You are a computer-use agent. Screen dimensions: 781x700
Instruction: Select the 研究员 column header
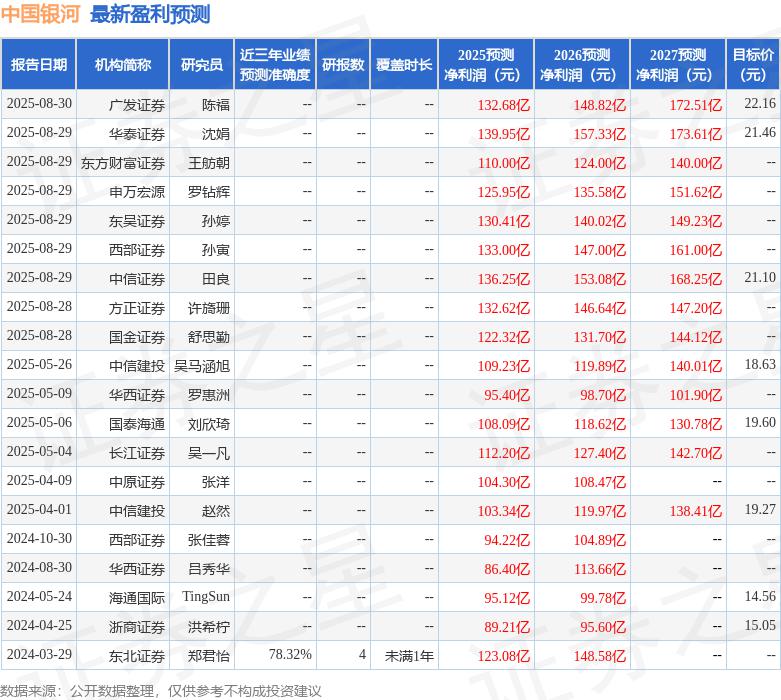(202, 65)
